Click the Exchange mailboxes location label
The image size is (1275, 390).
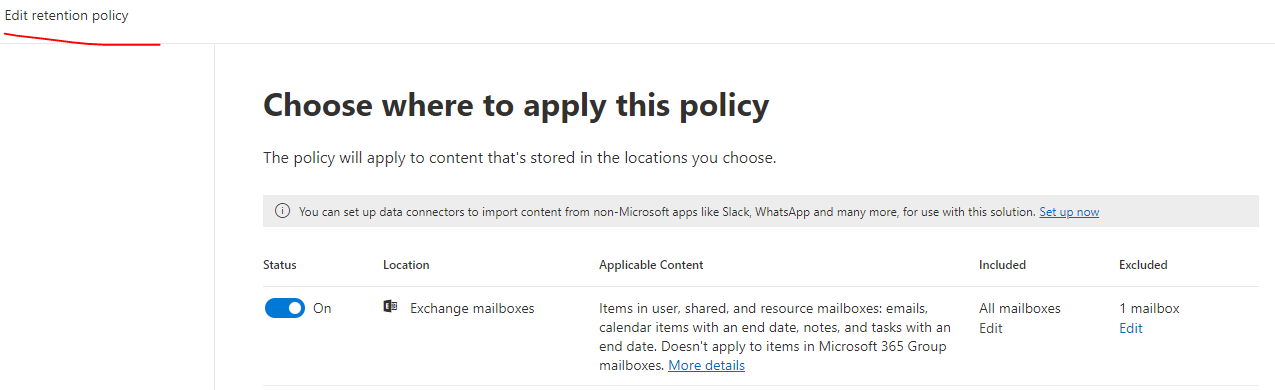472,308
